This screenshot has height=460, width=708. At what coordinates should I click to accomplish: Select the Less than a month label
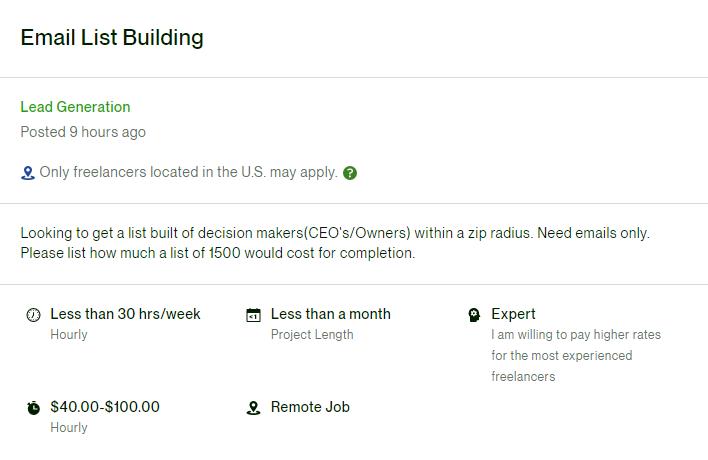point(330,314)
